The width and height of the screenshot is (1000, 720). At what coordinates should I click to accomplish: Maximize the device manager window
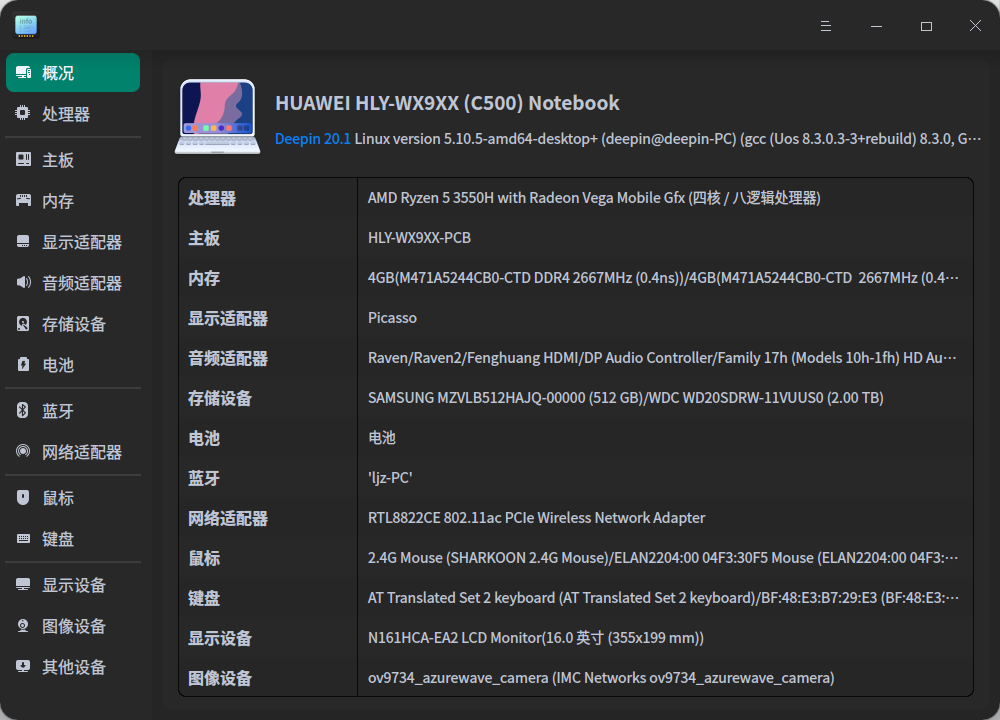pyautogui.click(x=926, y=26)
